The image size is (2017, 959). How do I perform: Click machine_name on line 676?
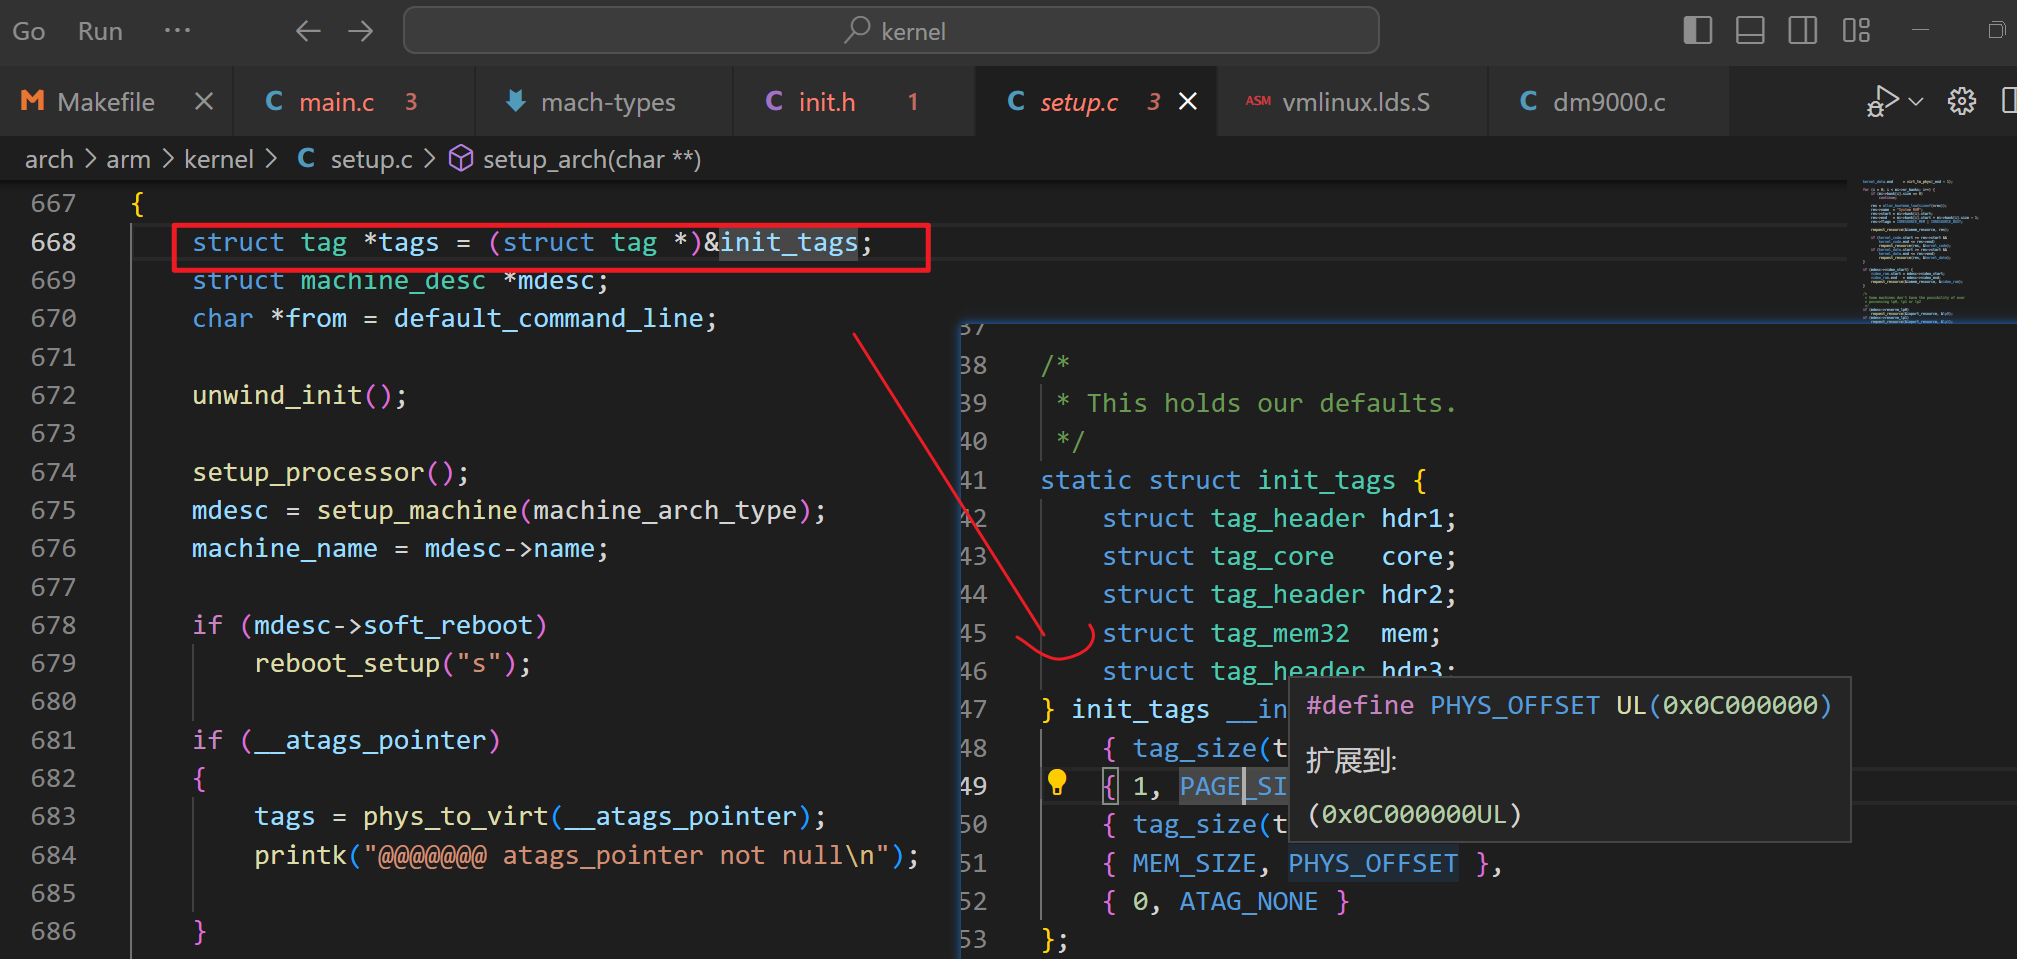(x=284, y=548)
